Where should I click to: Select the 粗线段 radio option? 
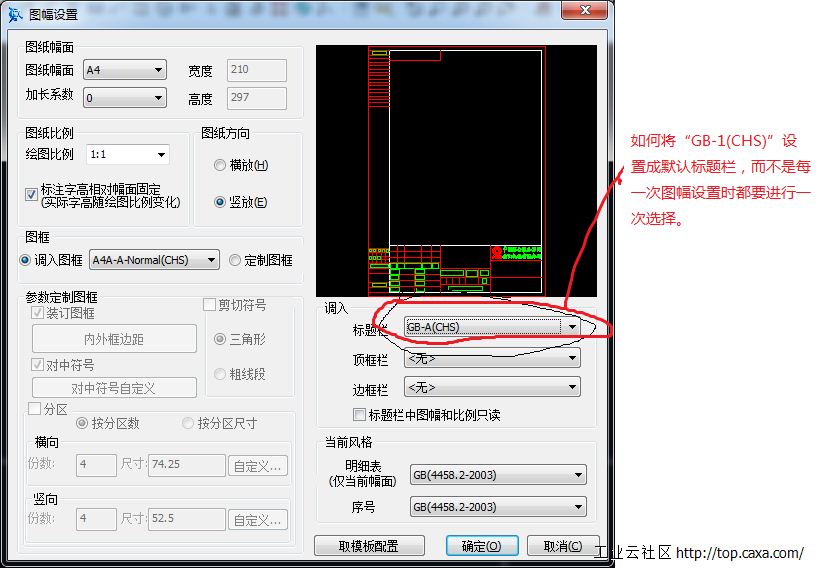220,374
